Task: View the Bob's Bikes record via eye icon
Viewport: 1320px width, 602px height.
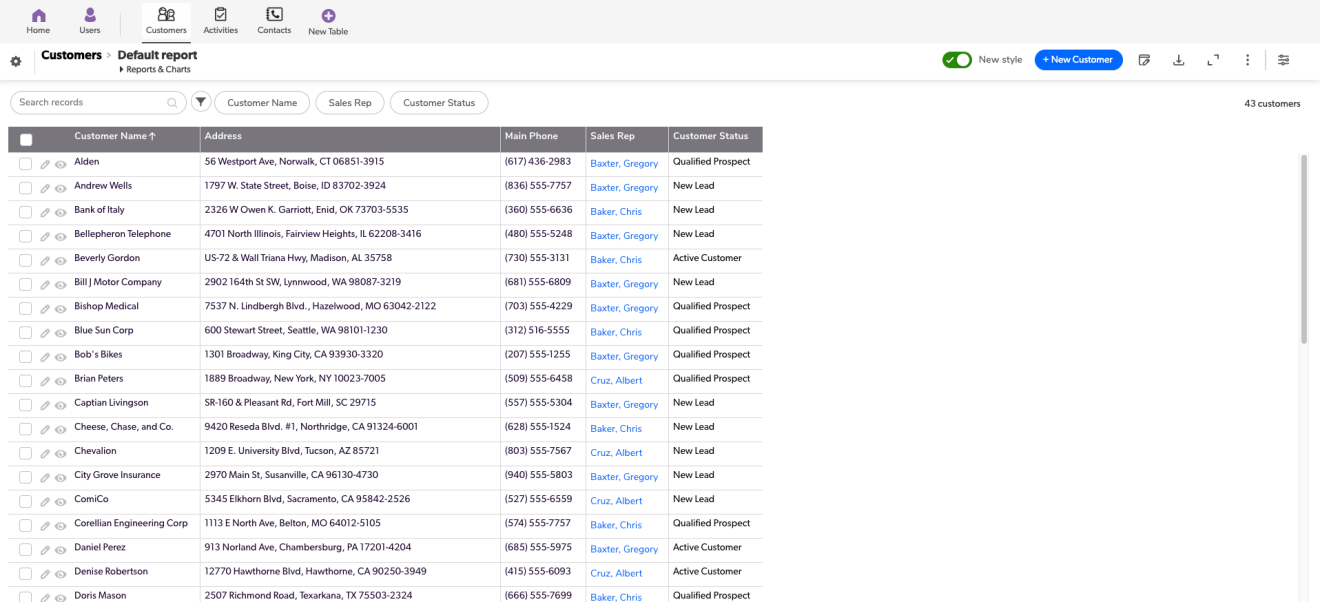Action: point(60,357)
